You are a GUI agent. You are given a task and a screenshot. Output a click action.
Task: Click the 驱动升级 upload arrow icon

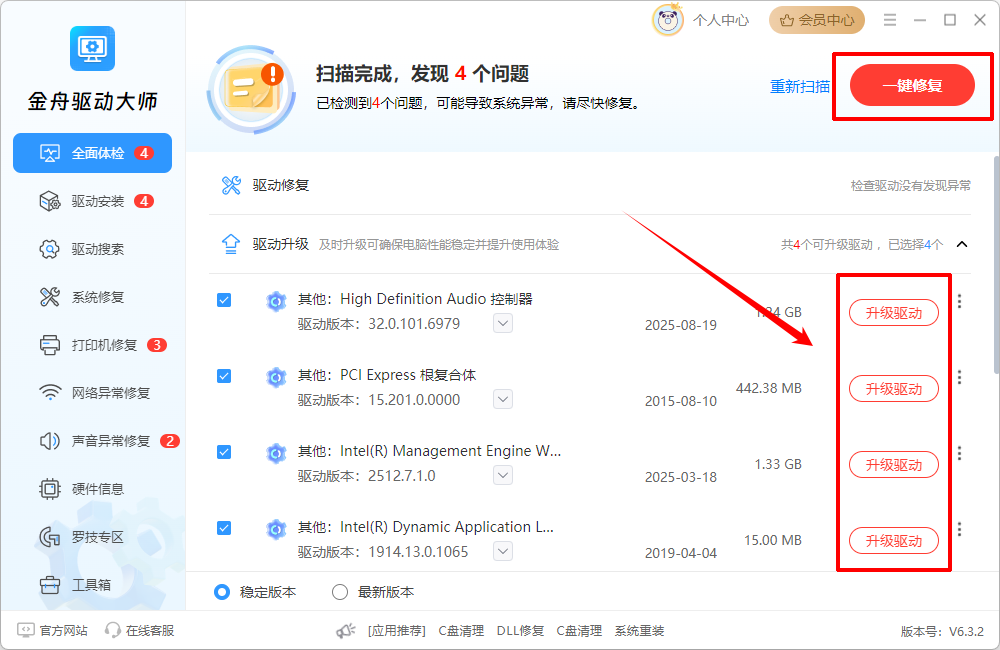coord(230,244)
